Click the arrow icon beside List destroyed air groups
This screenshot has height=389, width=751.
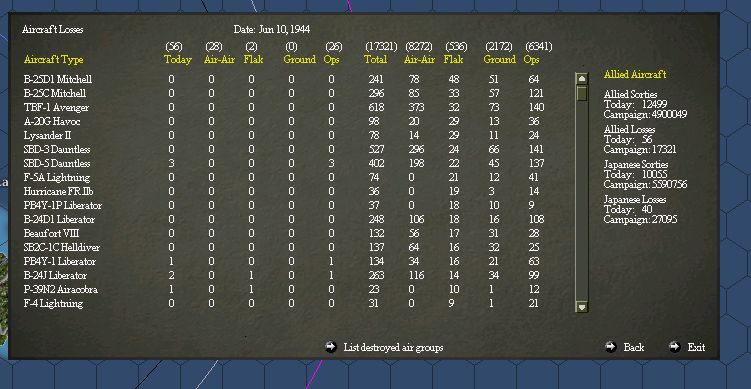pyautogui.click(x=330, y=347)
